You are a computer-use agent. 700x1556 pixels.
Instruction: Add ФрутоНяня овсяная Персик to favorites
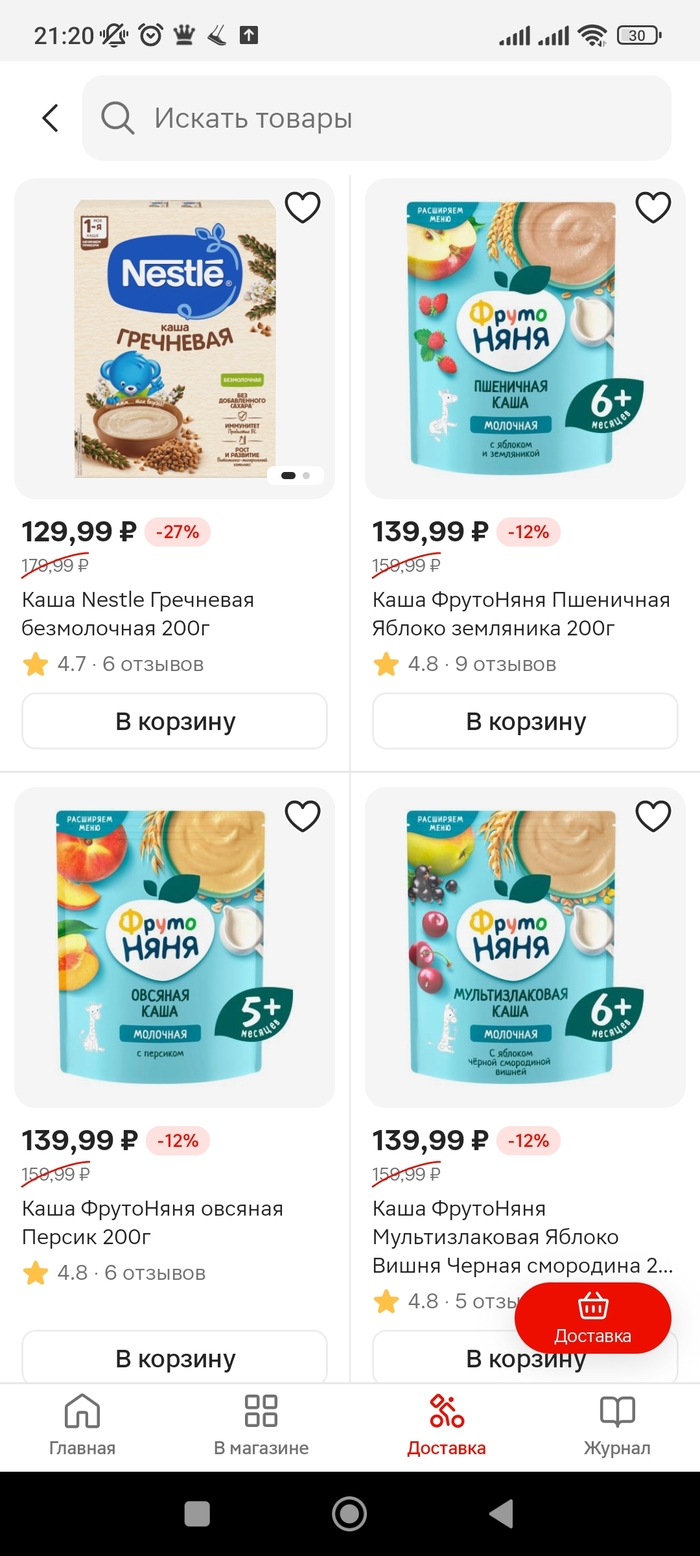(x=302, y=816)
